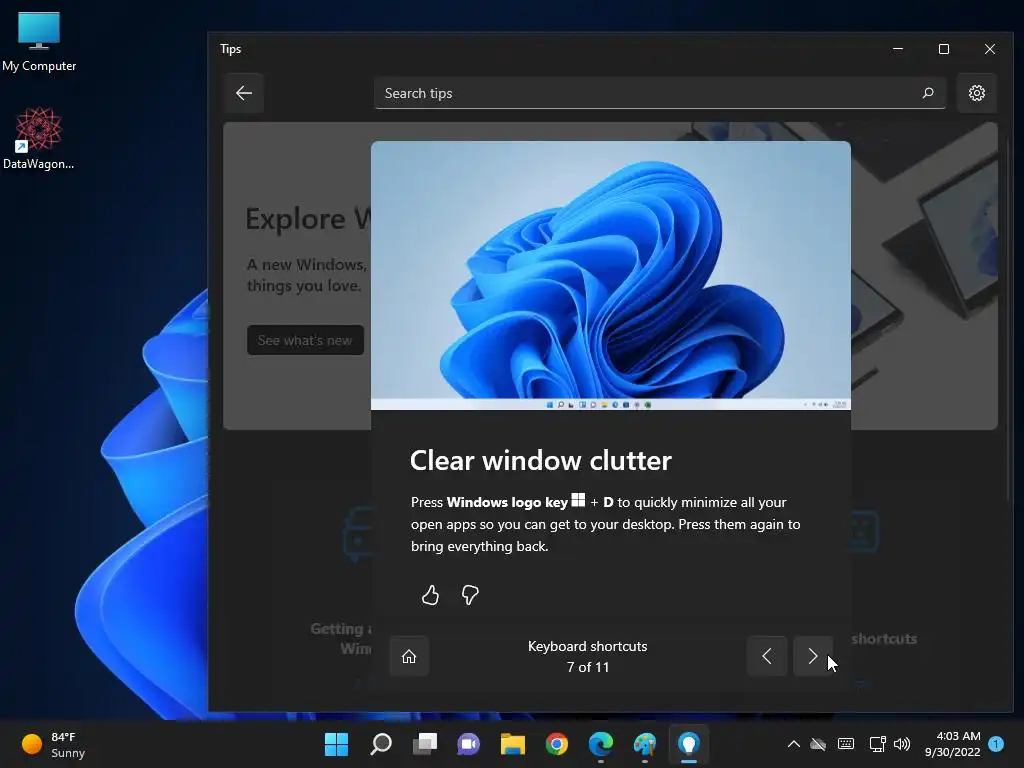
Task: Open the notification badge in taskbar
Action: (x=996, y=744)
